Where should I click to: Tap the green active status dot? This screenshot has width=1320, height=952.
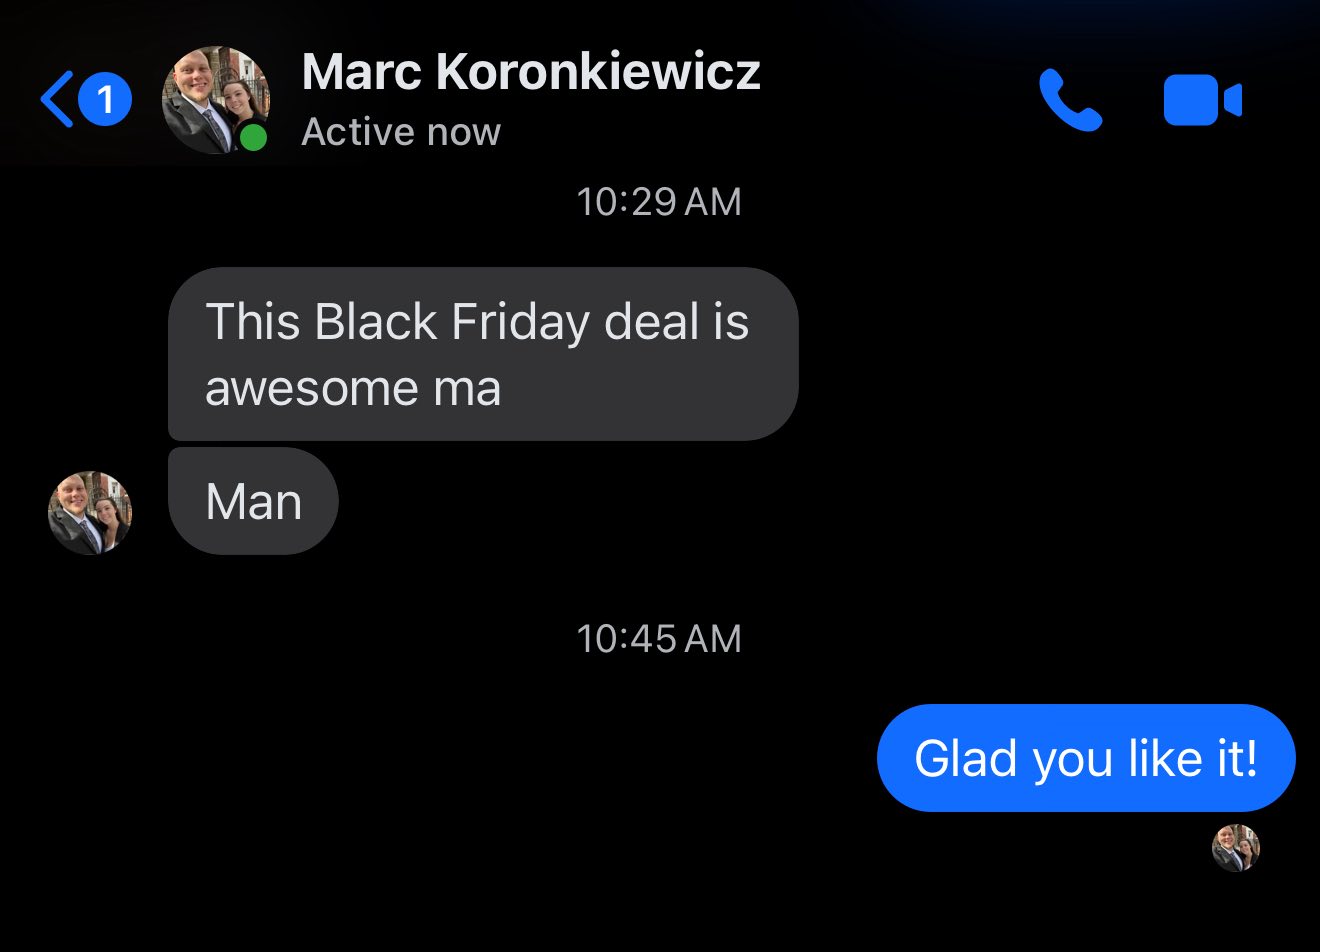254,138
